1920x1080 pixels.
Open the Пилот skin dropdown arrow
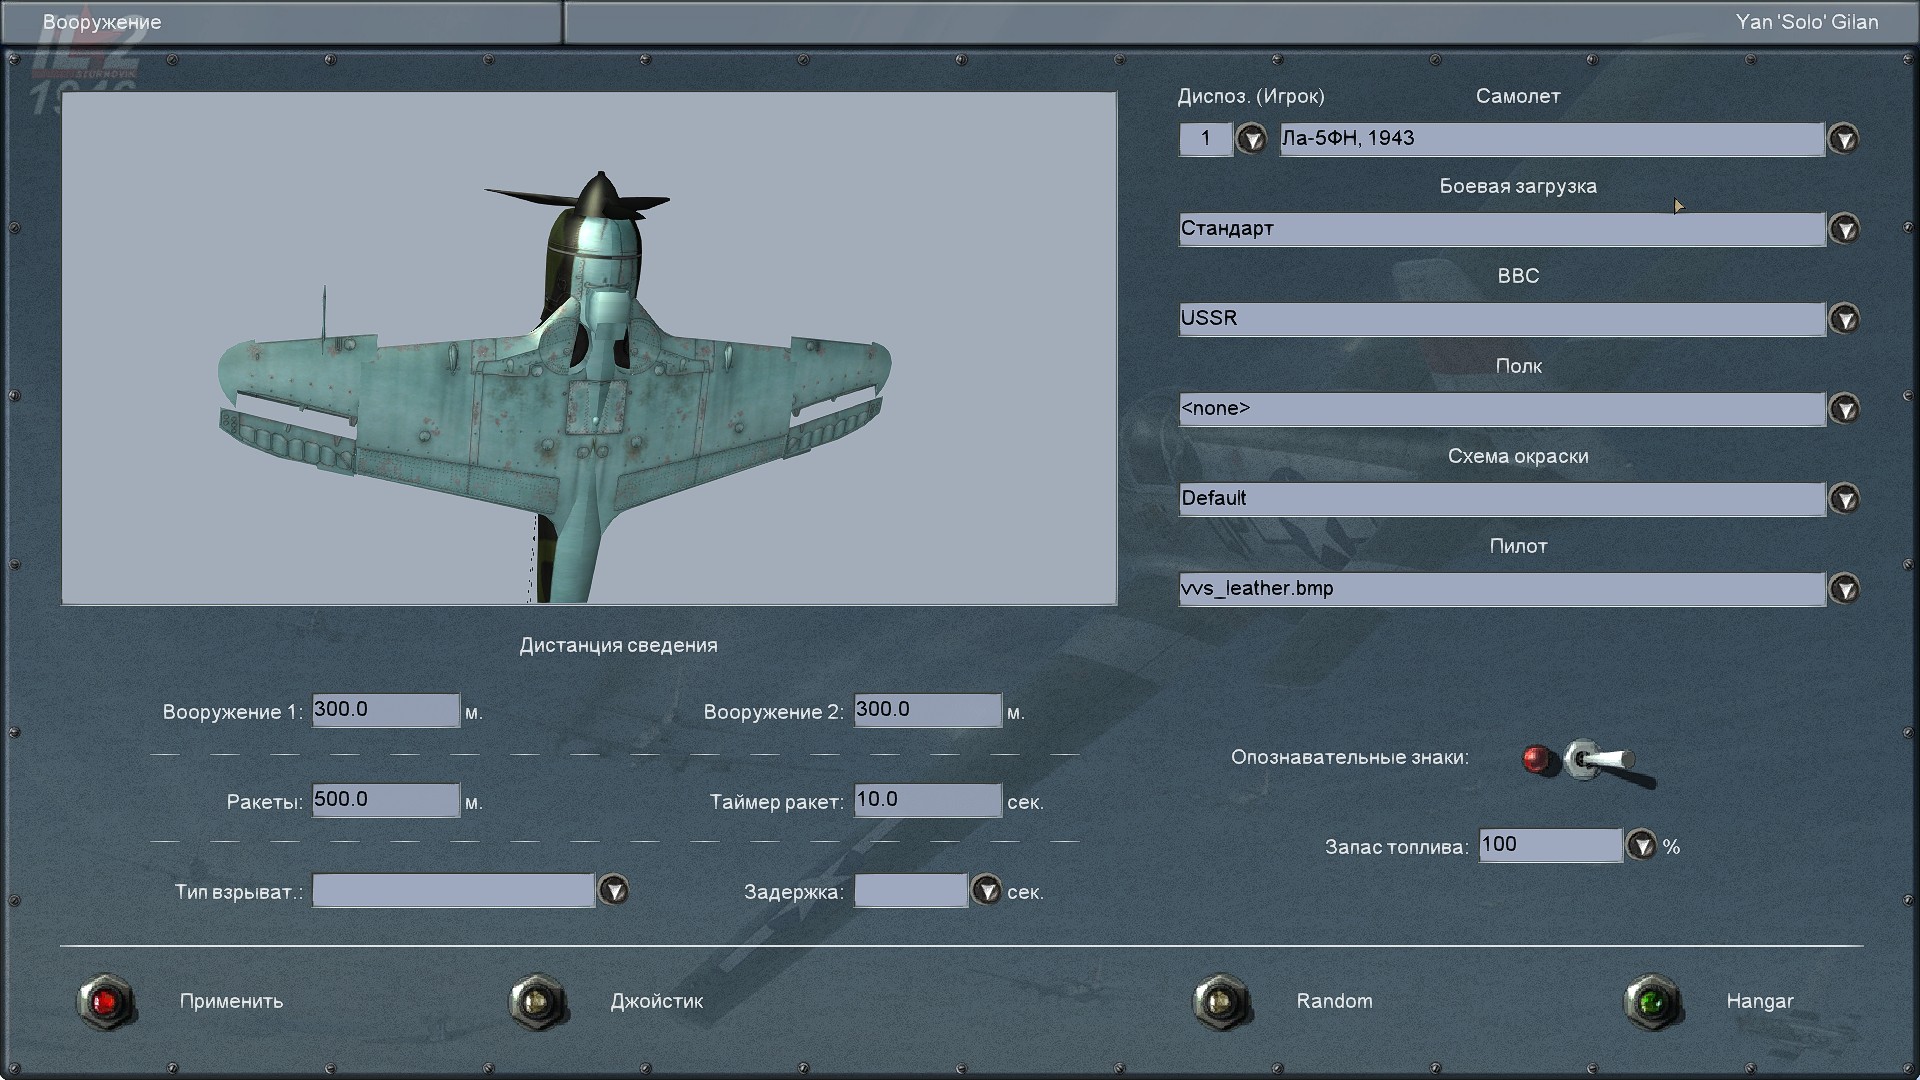tap(1843, 589)
